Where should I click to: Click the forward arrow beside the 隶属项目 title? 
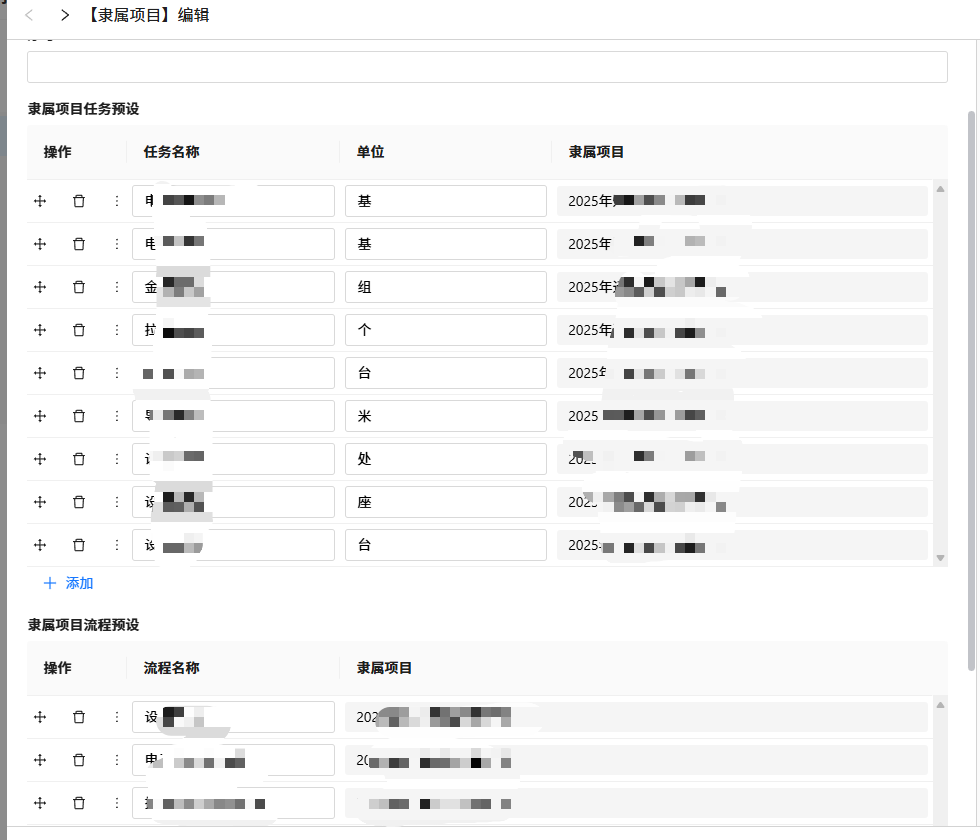(65, 15)
